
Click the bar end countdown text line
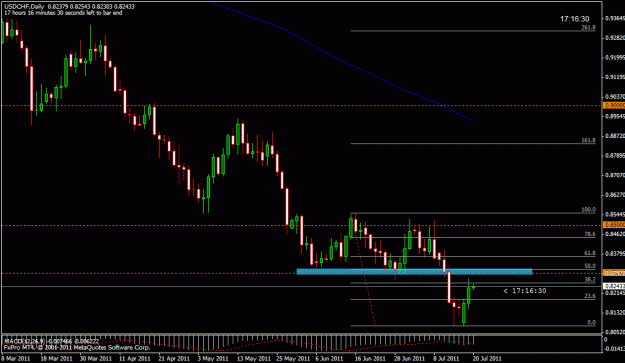(x=63, y=13)
